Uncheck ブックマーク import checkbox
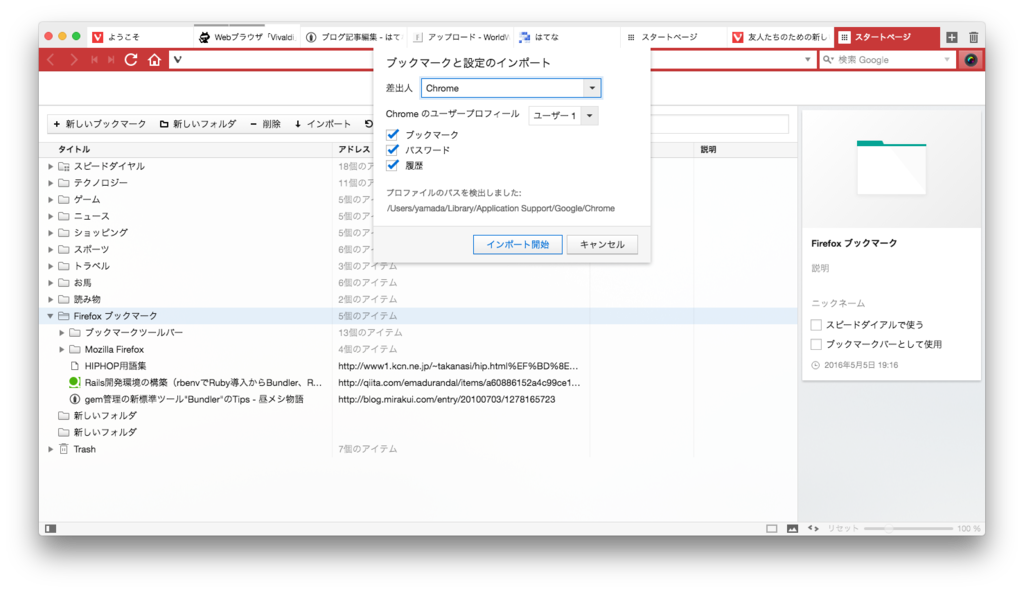The height and width of the screenshot is (591, 1024). tap(392, 134)
